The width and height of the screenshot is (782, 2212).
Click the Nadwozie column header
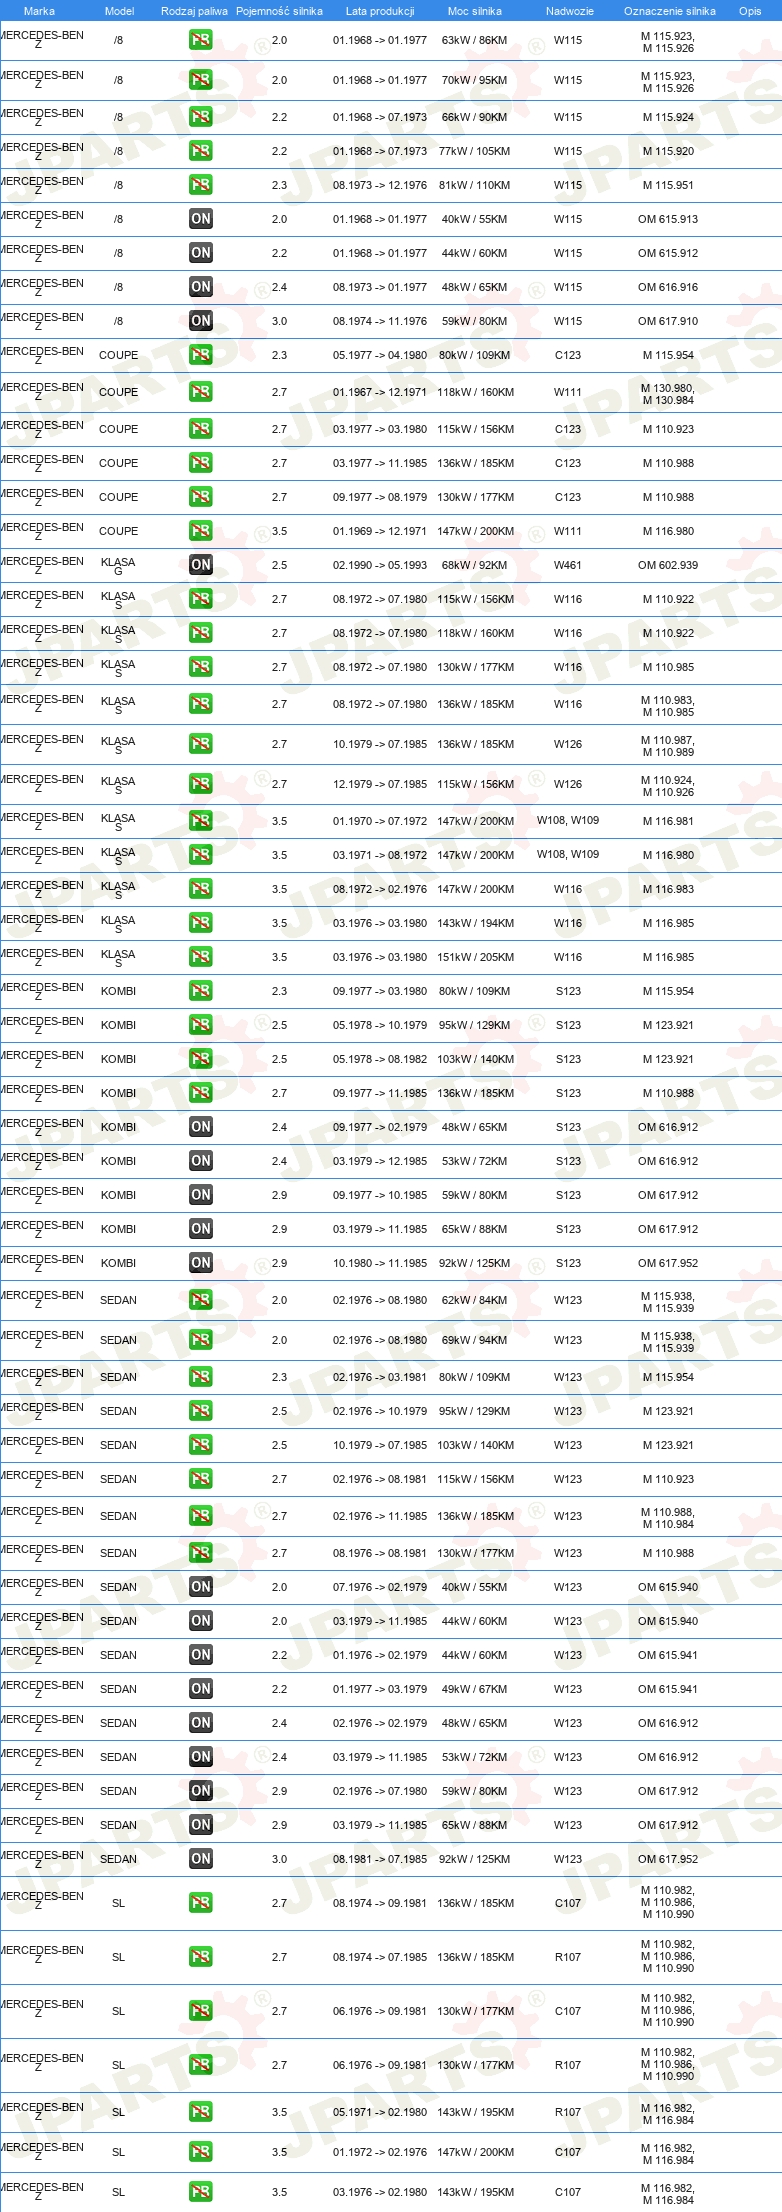569,11
